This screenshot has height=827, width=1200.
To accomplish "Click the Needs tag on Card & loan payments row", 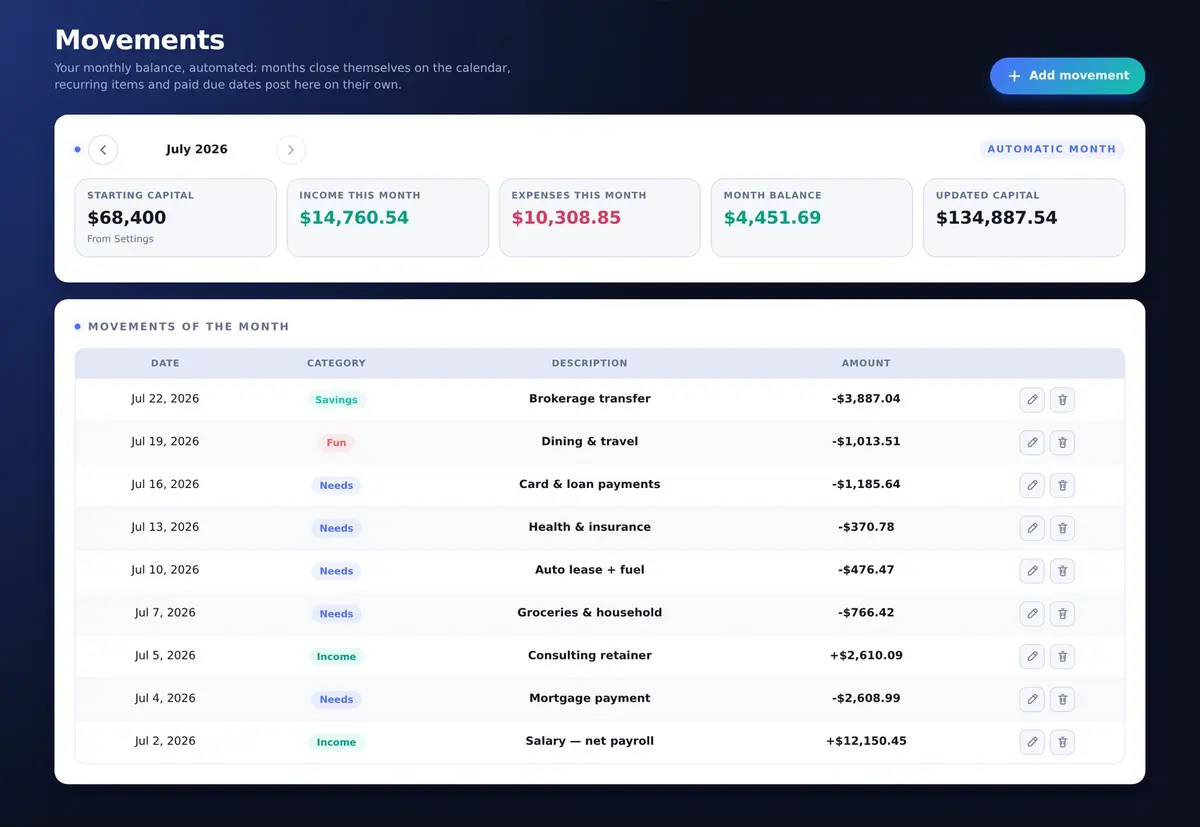I will pos(336,486).
